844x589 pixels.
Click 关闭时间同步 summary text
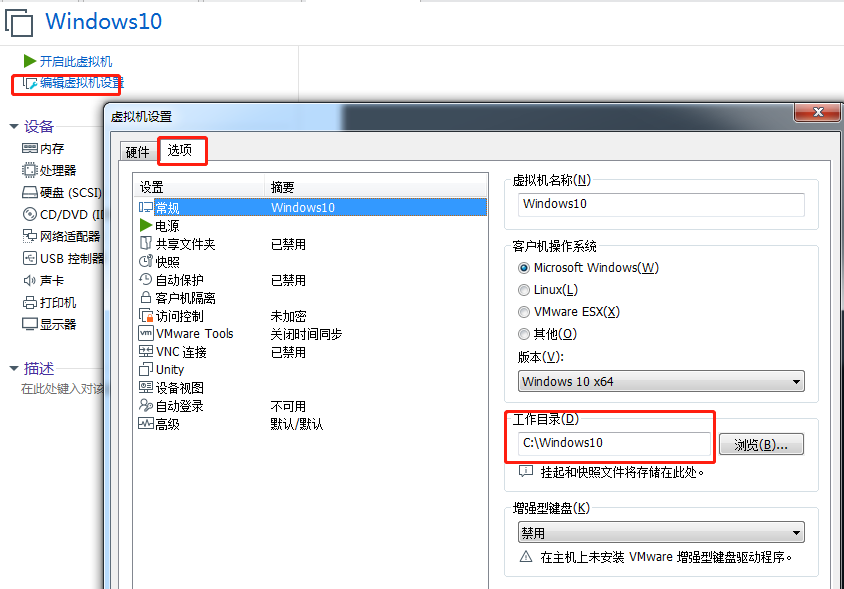[306, 334]
